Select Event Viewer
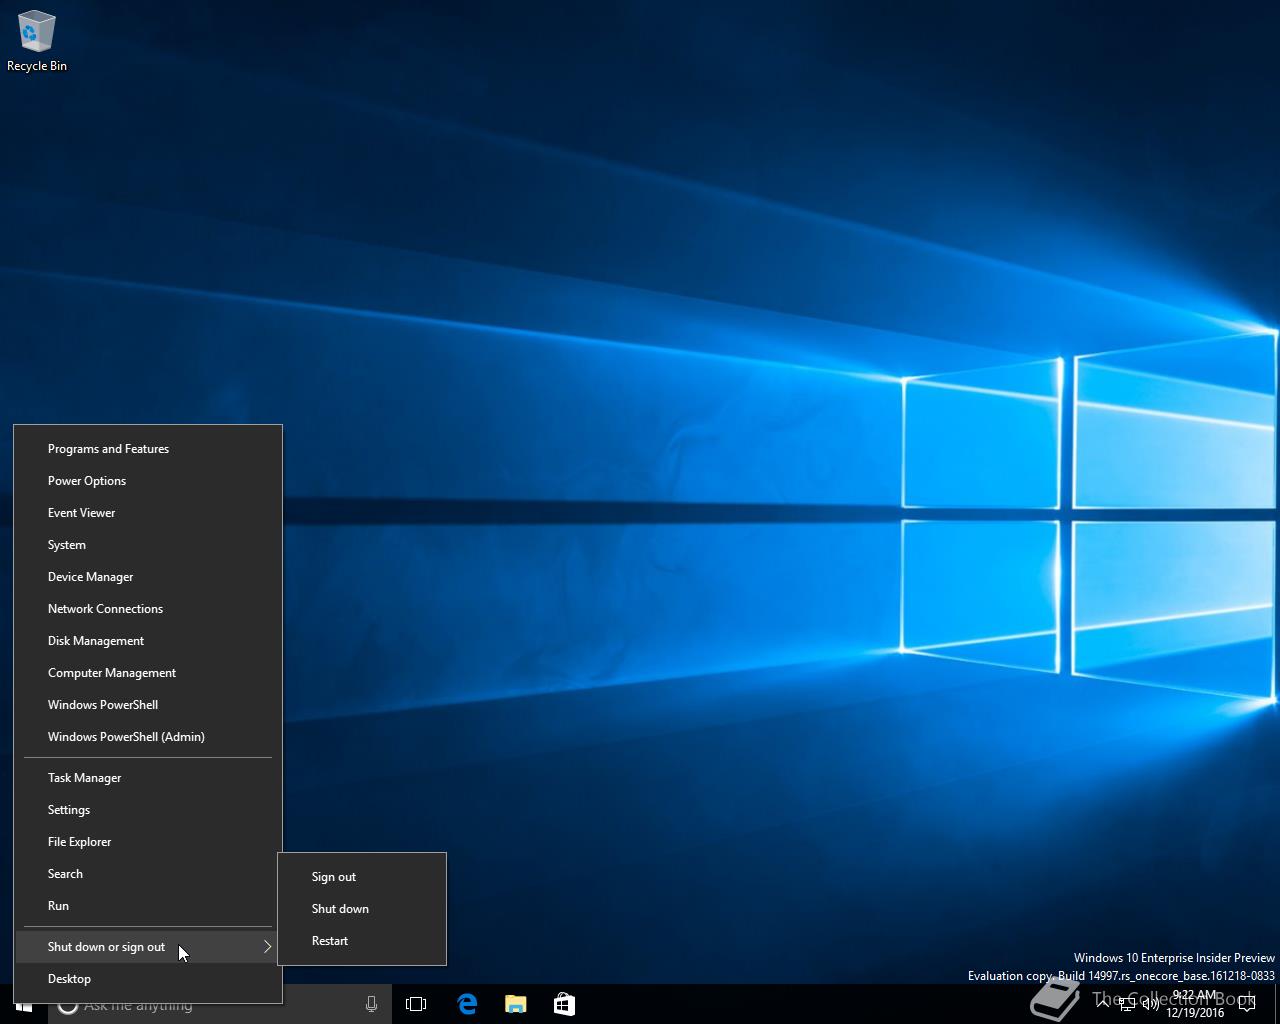1280x1024 pixels. 148,513
